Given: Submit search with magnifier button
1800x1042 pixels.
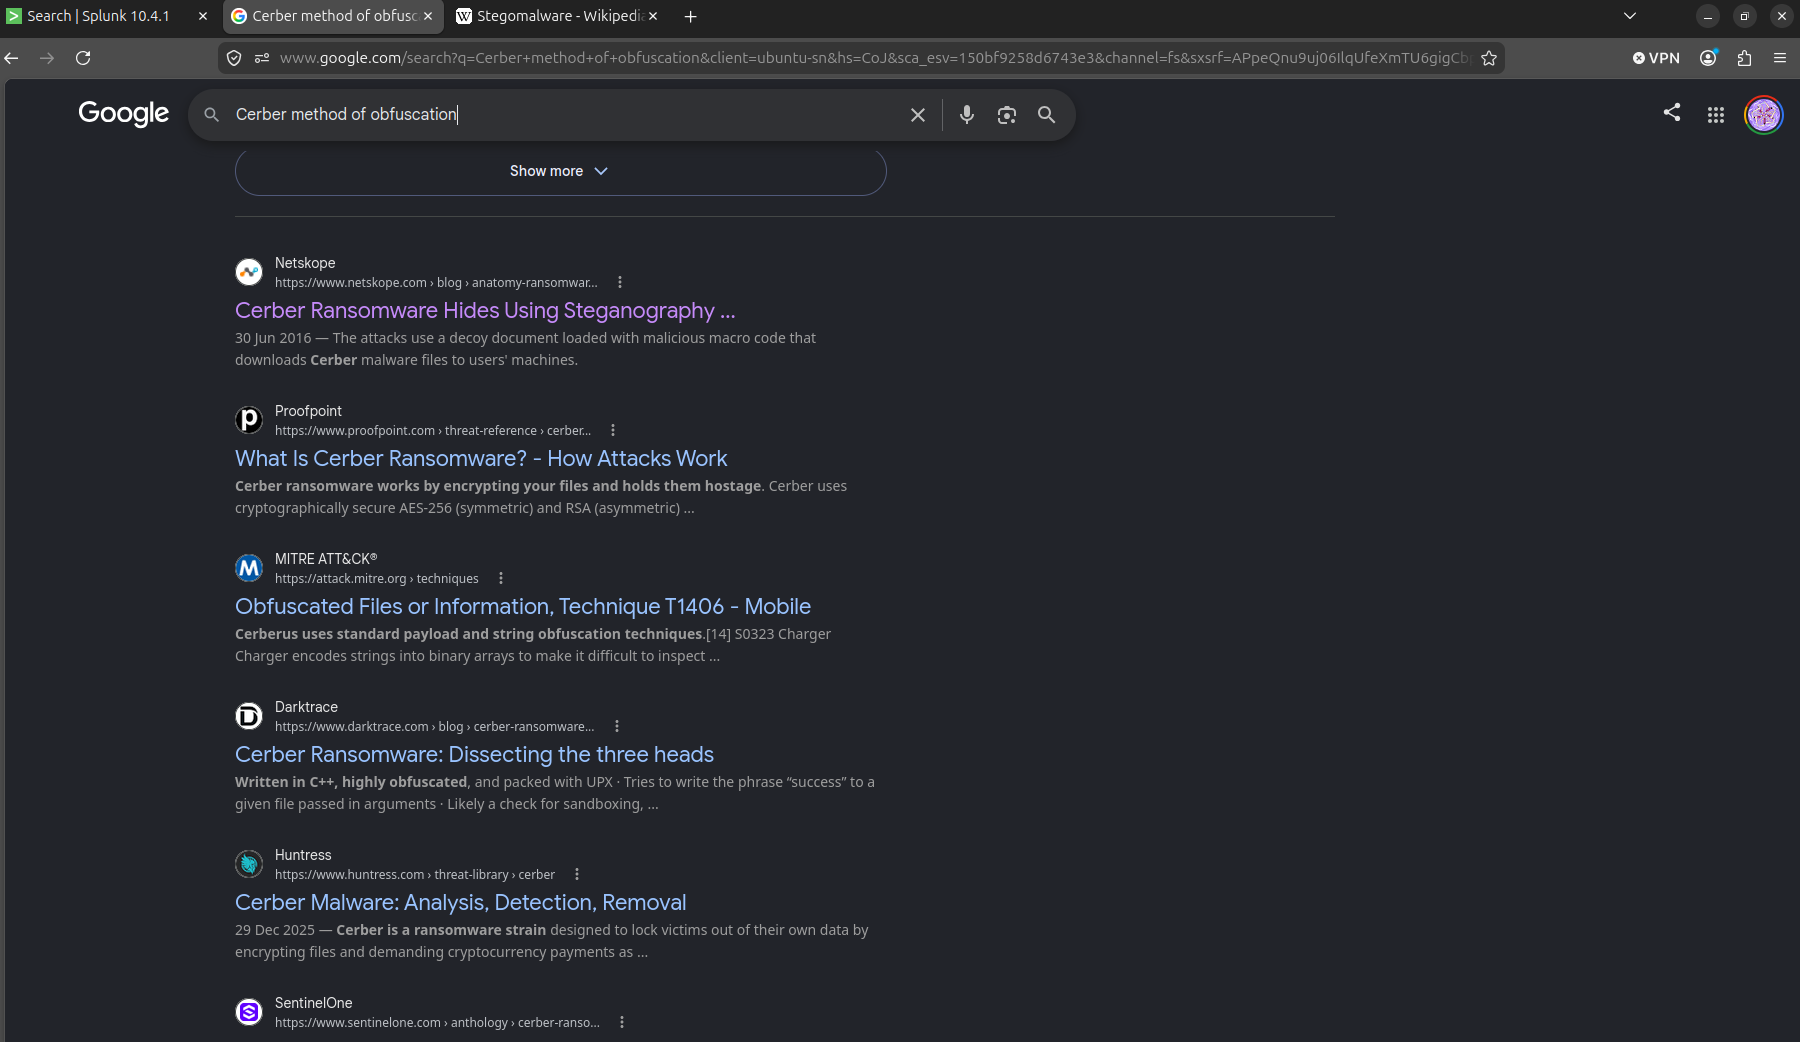Looking at the screenshot, I should click(1046, 115).
